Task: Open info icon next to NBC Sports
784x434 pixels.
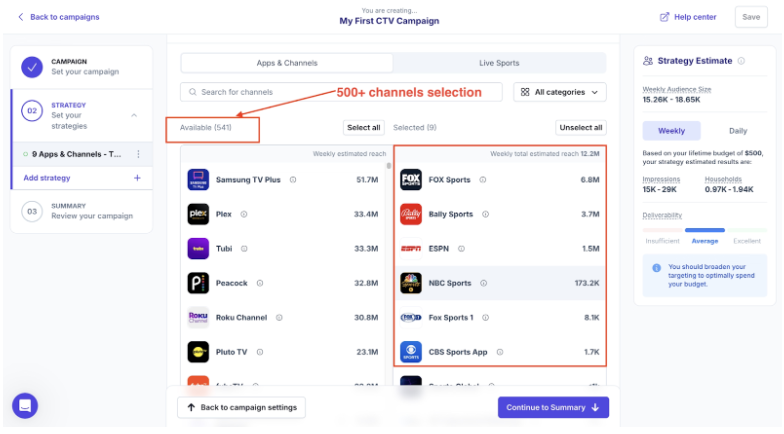Action: [x=484, y=283]
